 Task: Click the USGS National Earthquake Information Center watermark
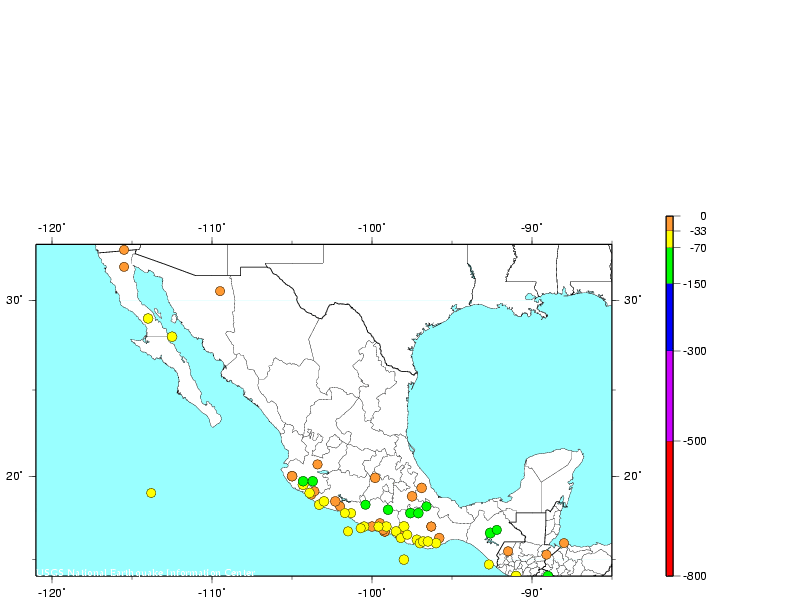coord(147,573)
